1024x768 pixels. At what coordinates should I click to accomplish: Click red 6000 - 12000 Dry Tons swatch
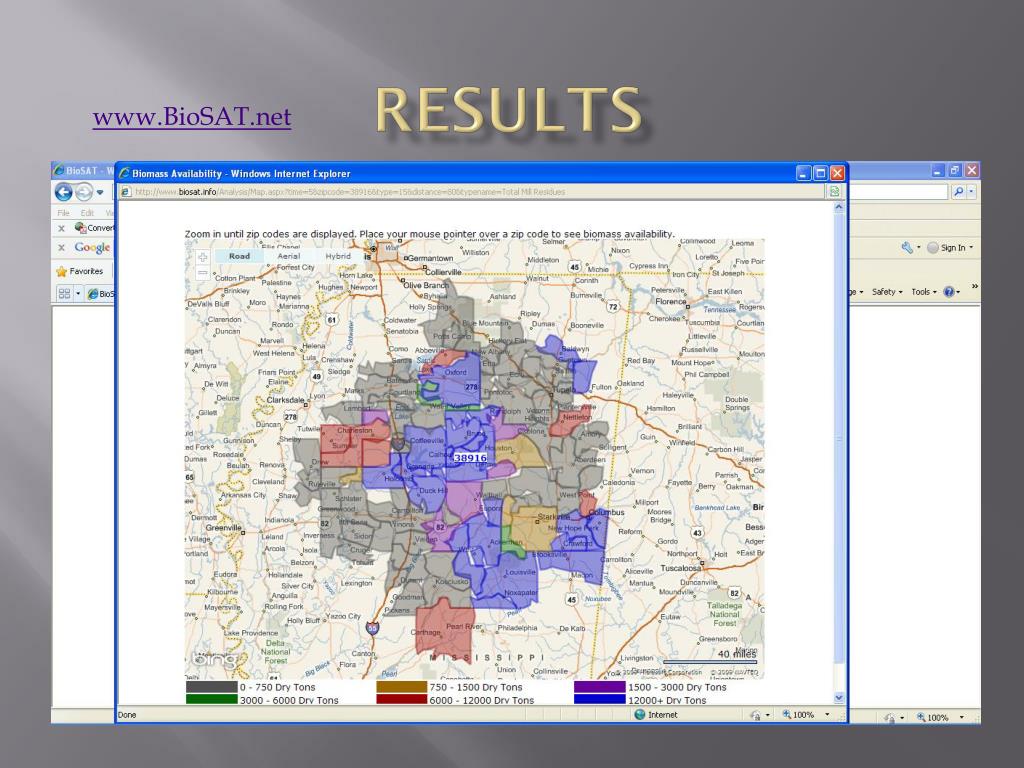point(401,699)
